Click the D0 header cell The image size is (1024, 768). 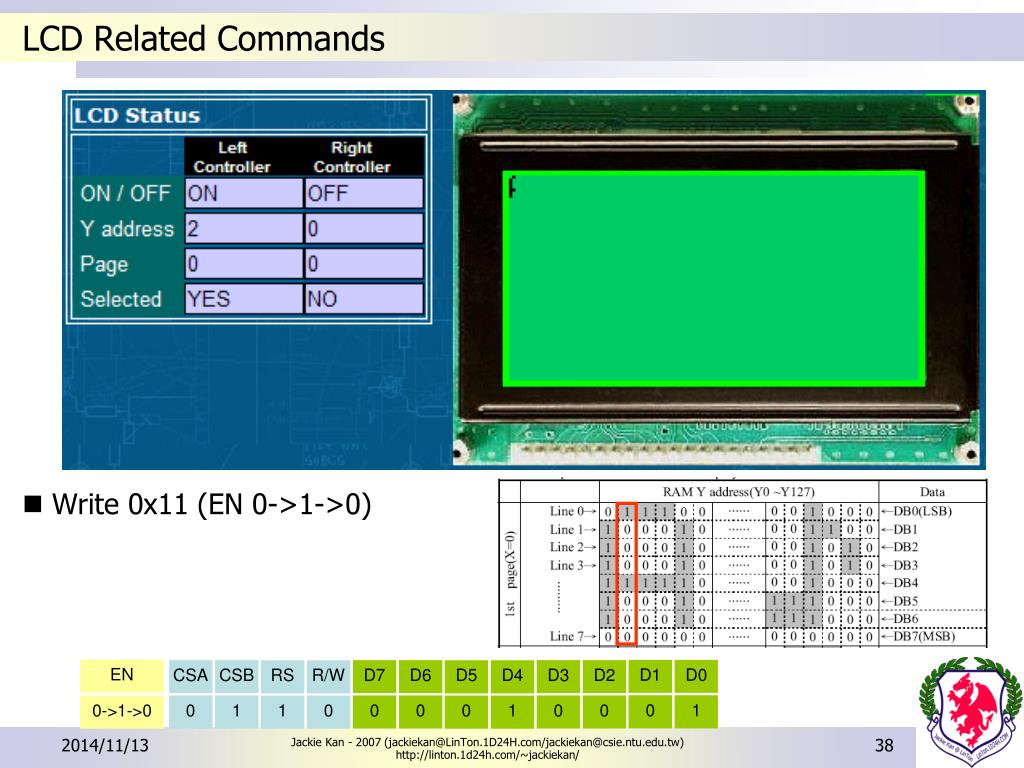pos(696,675)
